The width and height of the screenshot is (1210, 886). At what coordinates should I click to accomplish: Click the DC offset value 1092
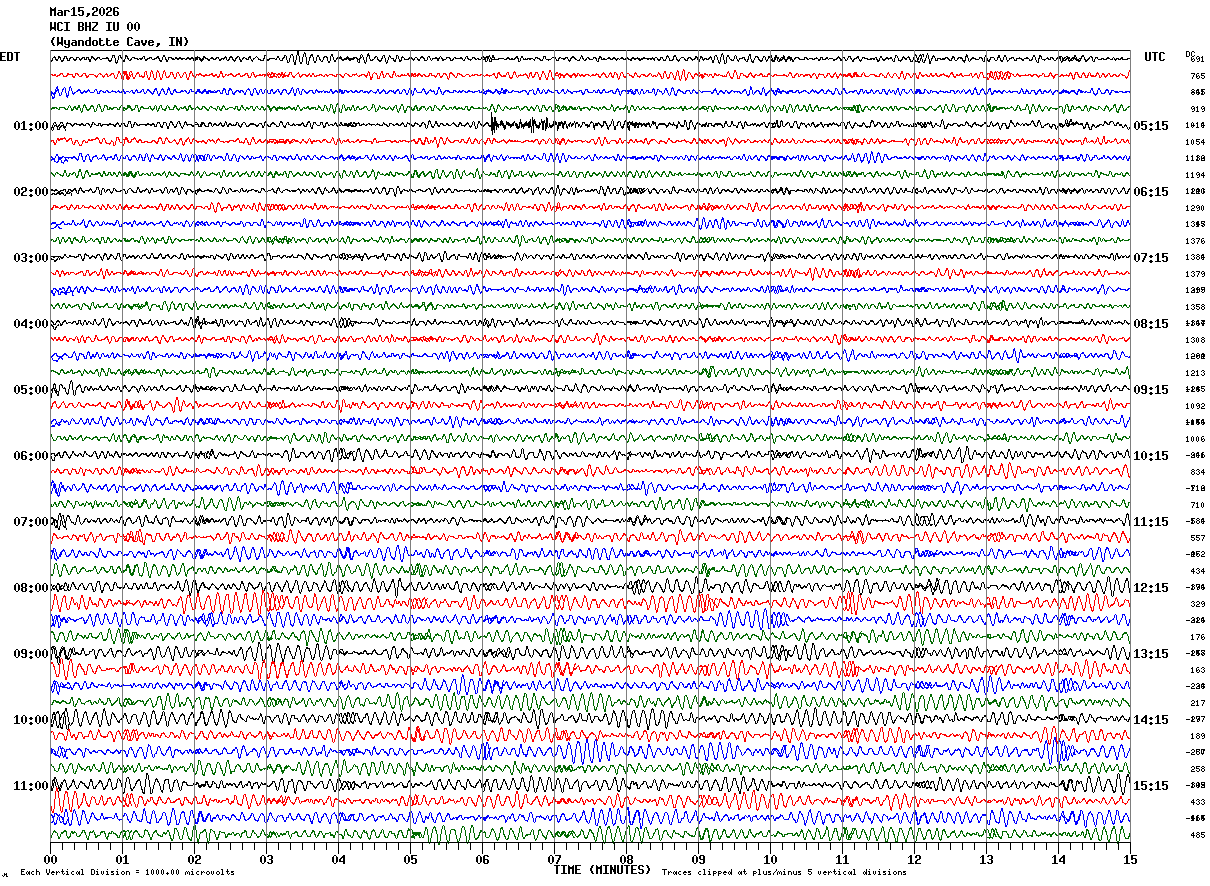pyautogui.click(x=1195, y=406)
